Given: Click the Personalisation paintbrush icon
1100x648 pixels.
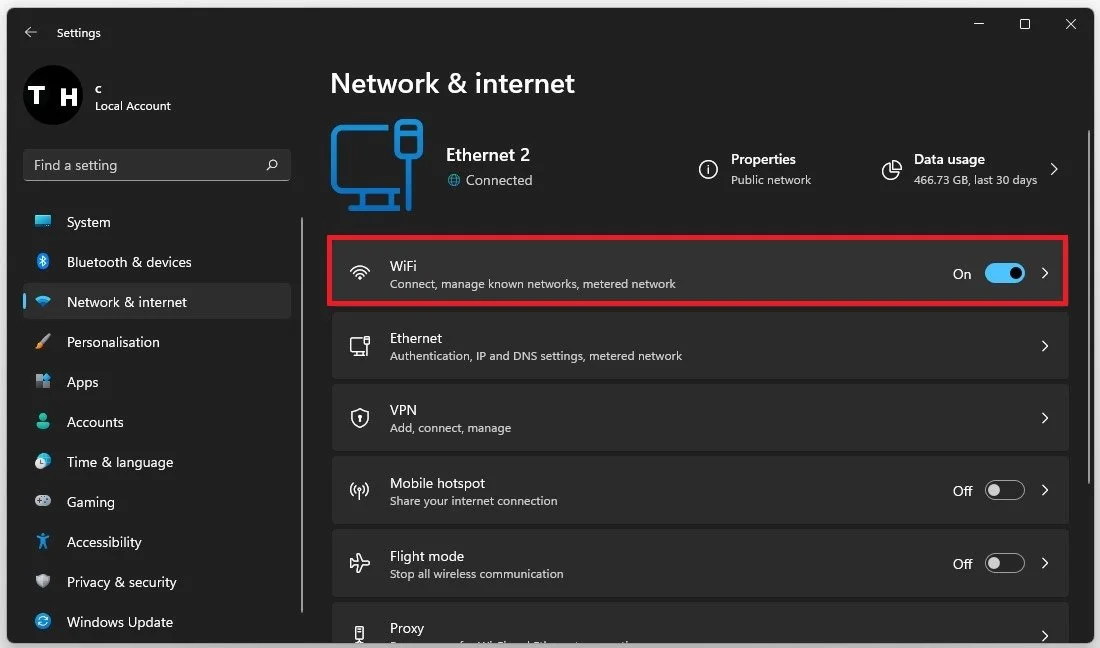Looking at the screenshot, I should coord(43,342).
